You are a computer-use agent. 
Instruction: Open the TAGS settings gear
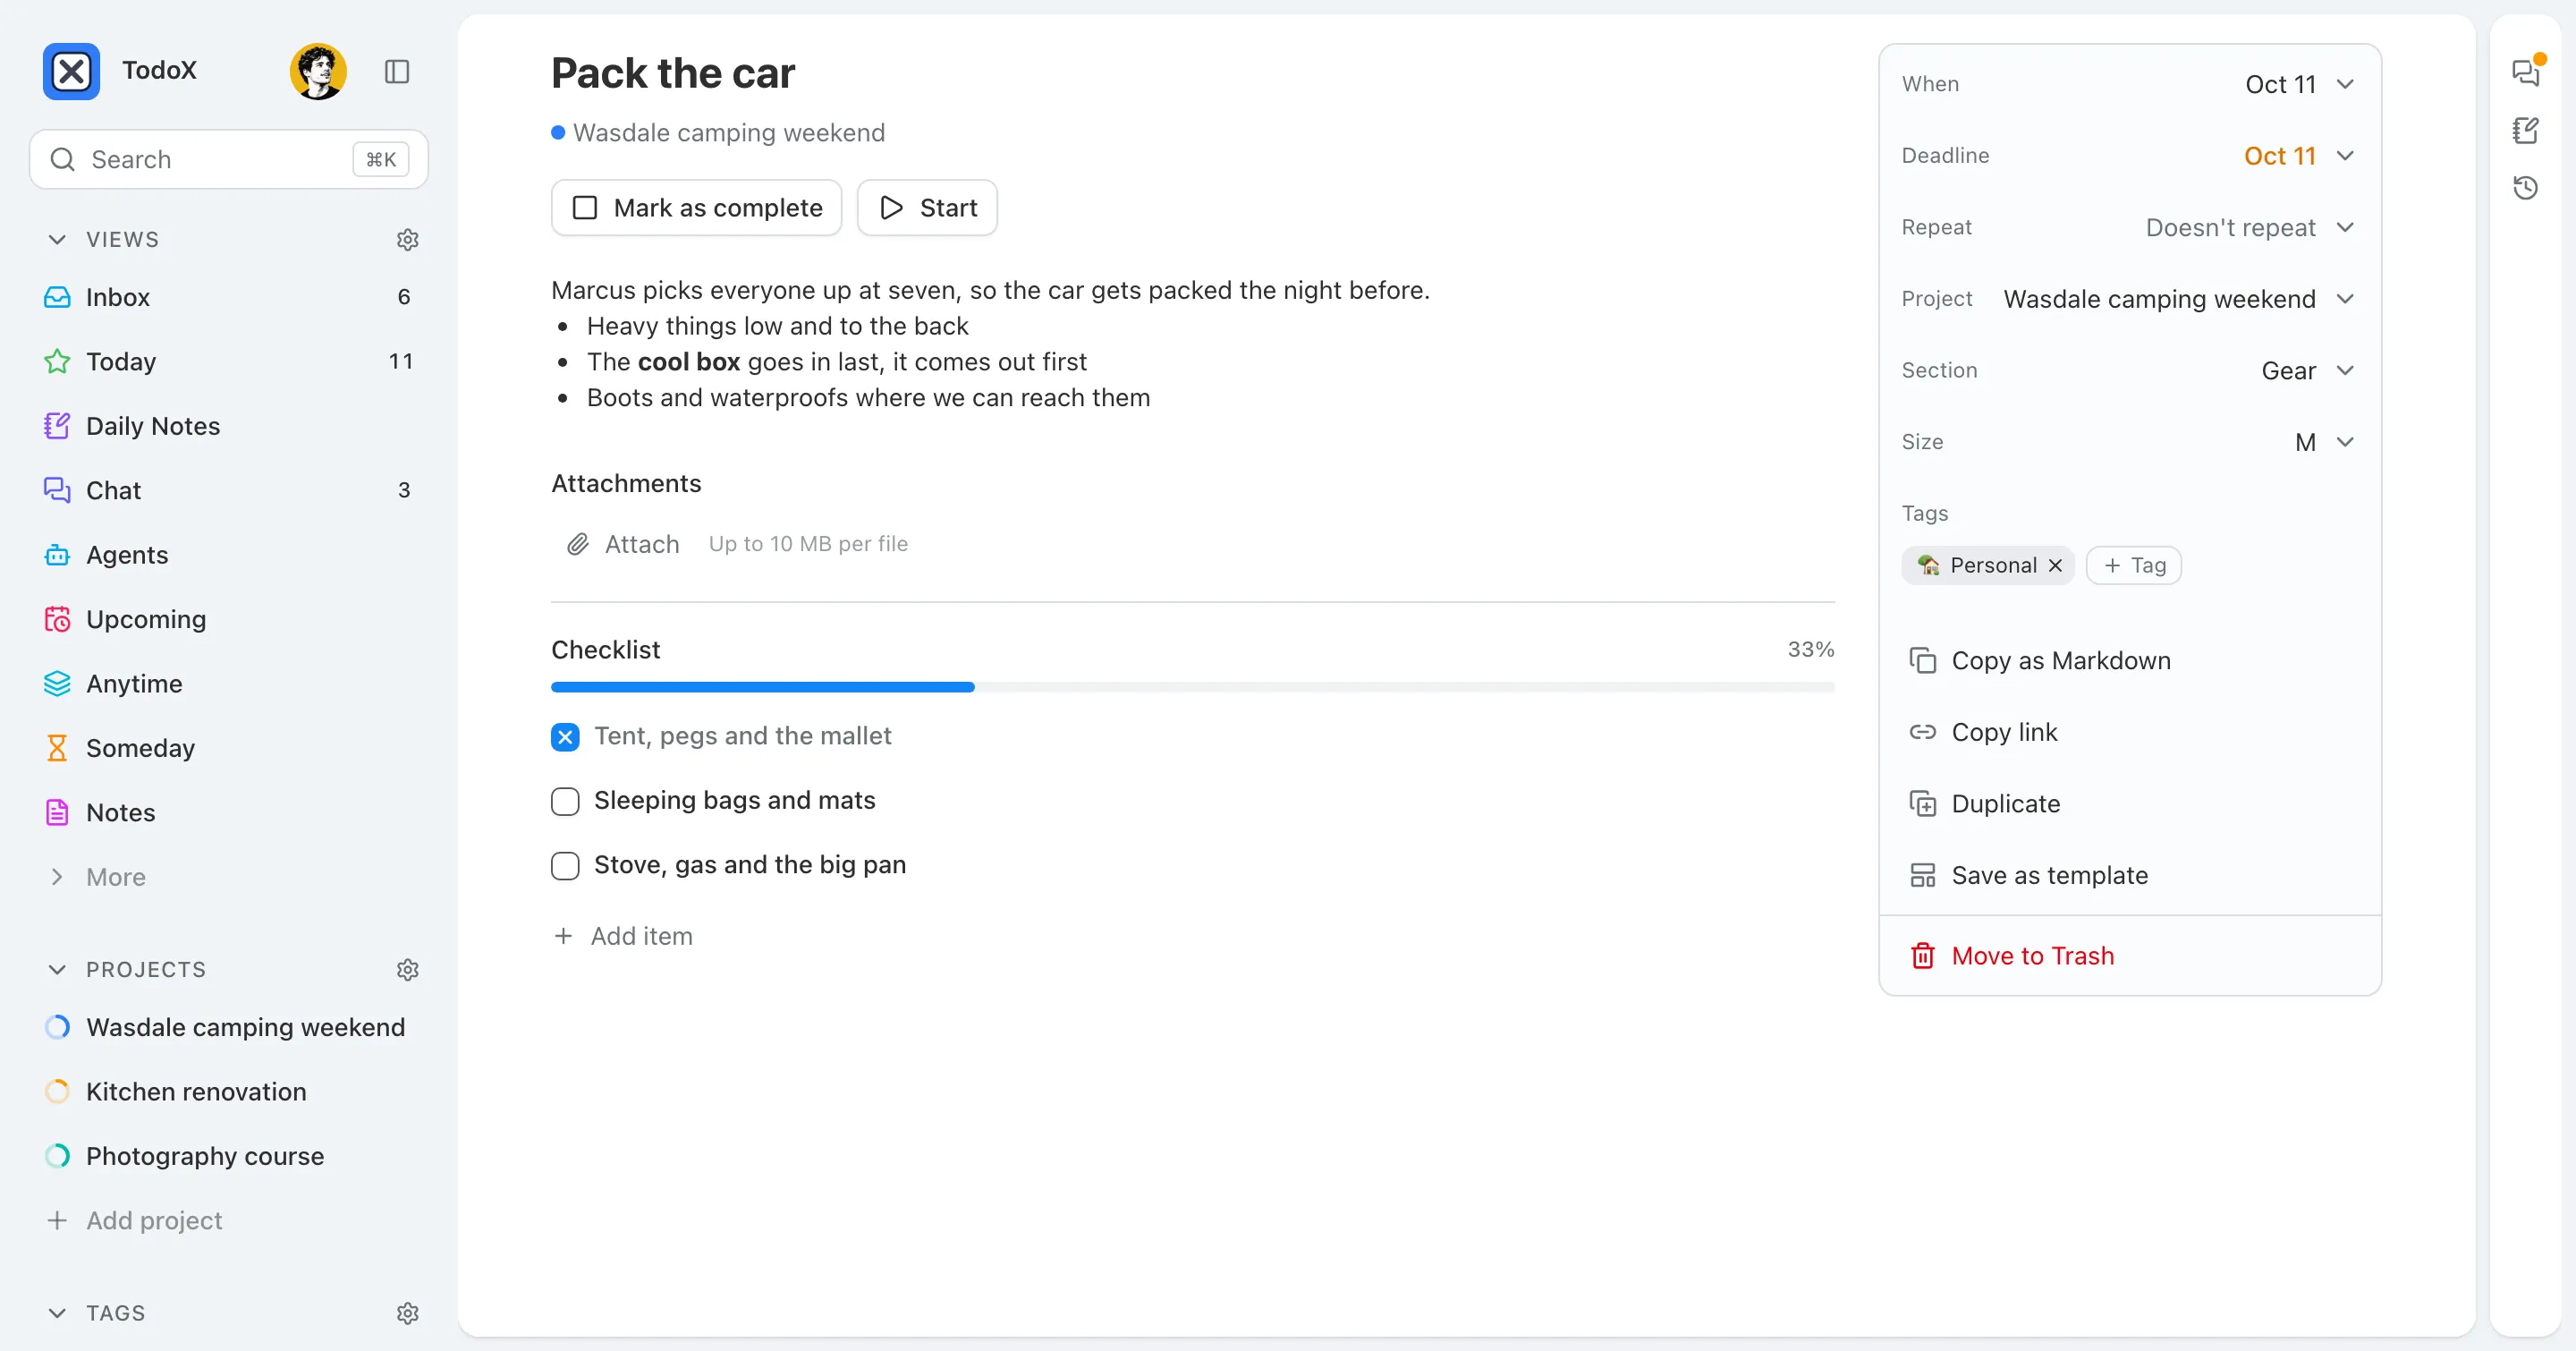click(x=407, y=1313)
